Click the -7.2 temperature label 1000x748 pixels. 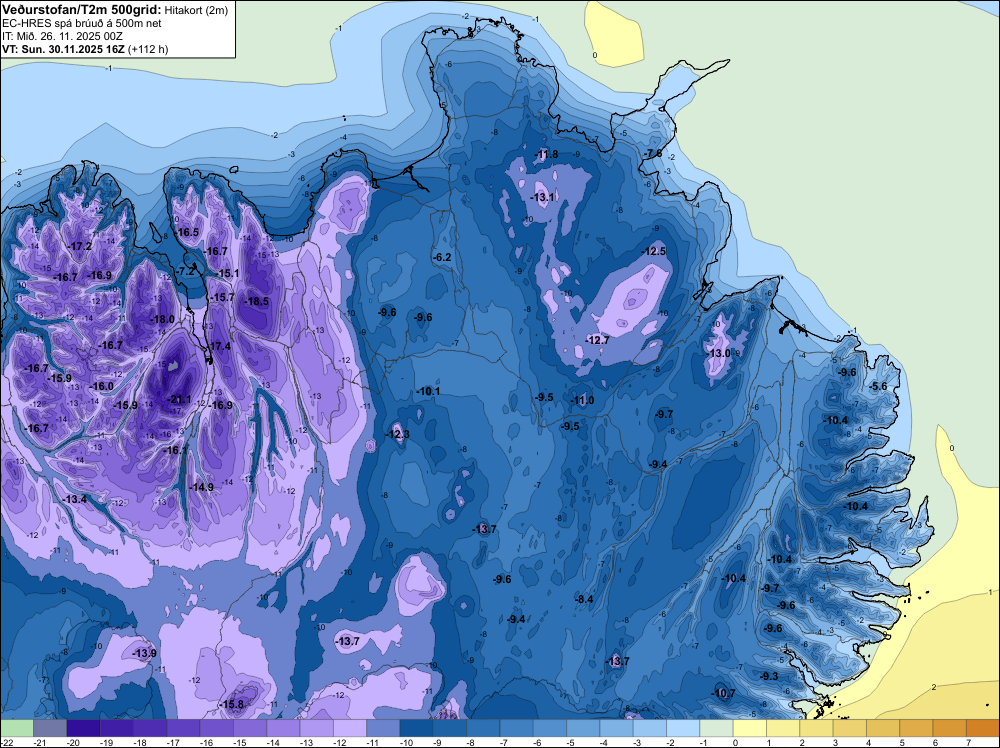pos(185,271)
